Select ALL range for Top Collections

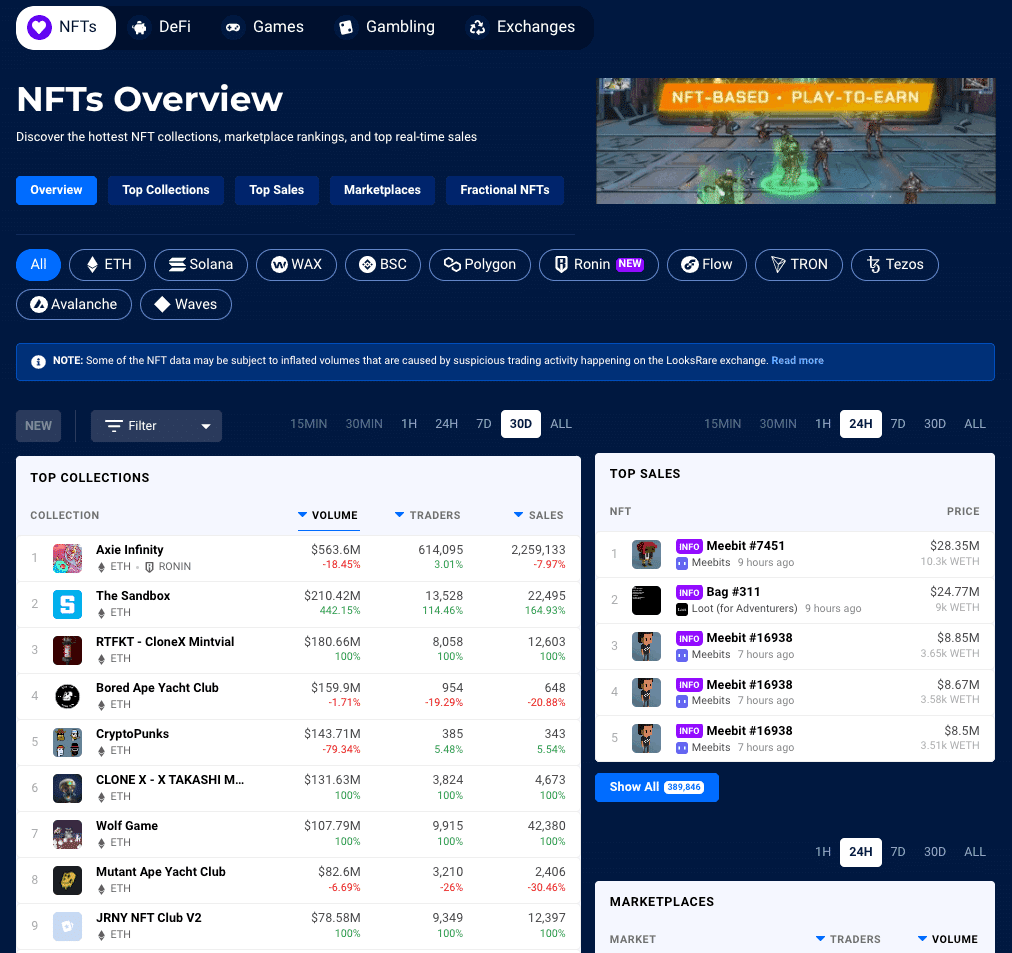[561, 424]
